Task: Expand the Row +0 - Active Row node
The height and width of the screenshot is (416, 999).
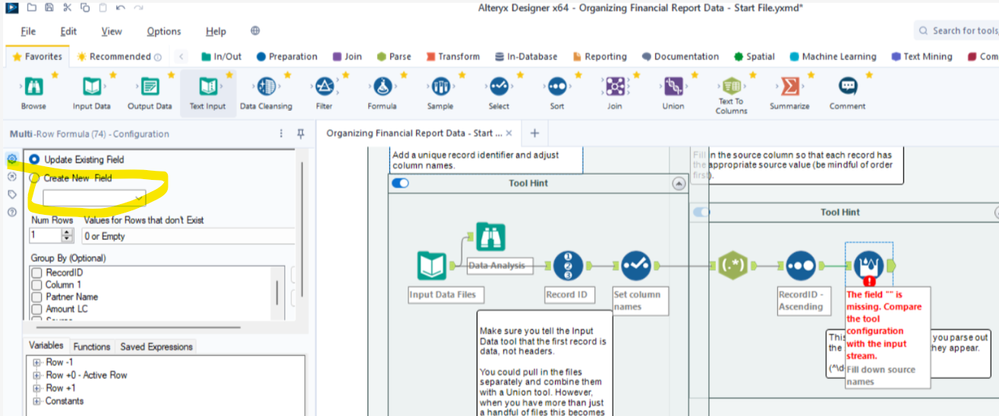Action: [x=36, y=375]
